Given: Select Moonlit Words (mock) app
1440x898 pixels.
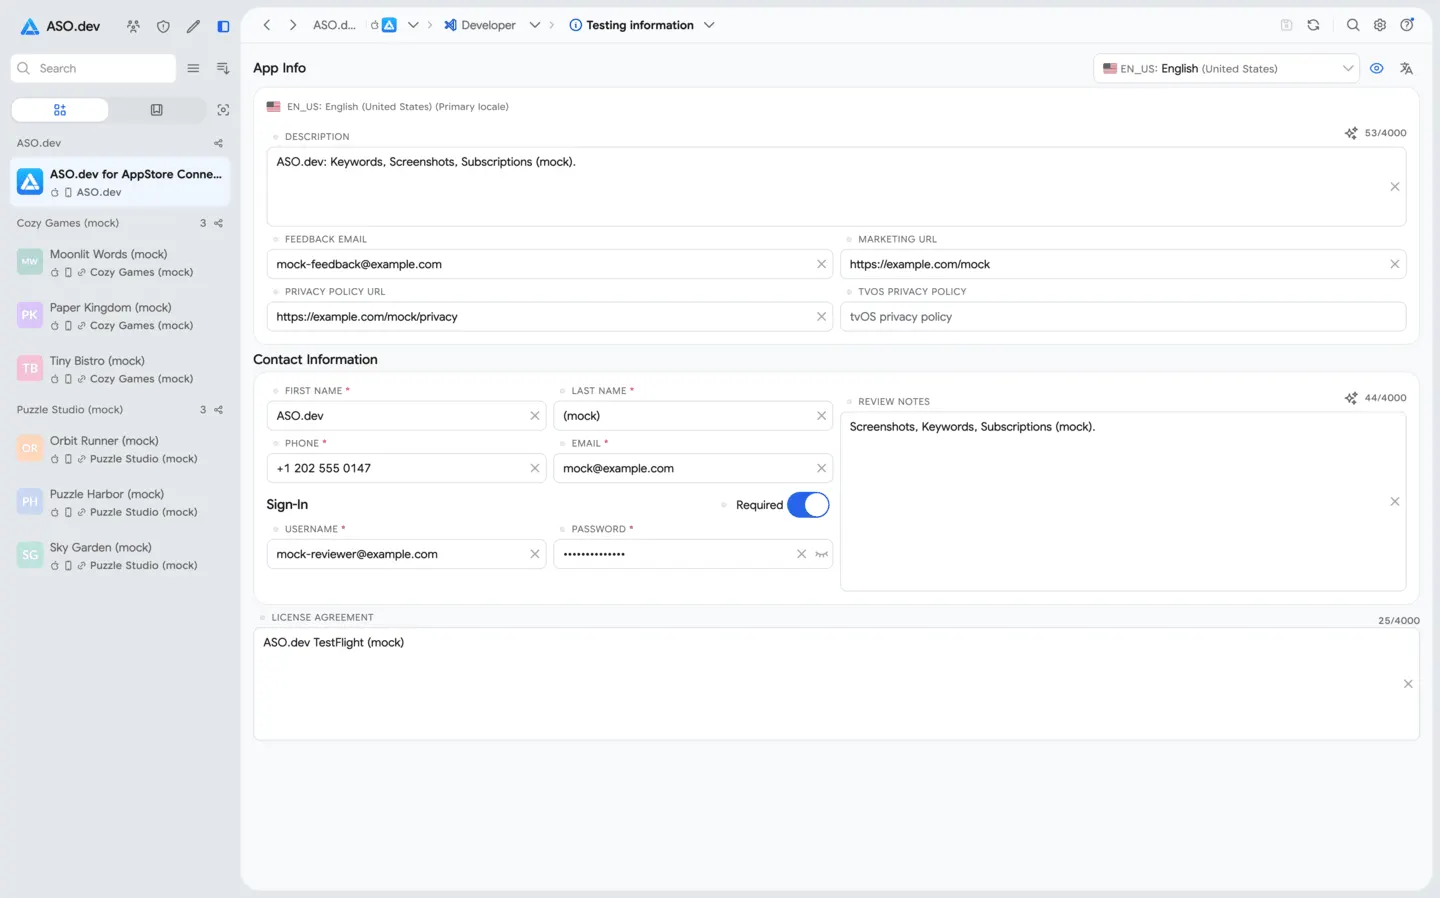Looking at the screenshot, I should click(x=120, y=262).
